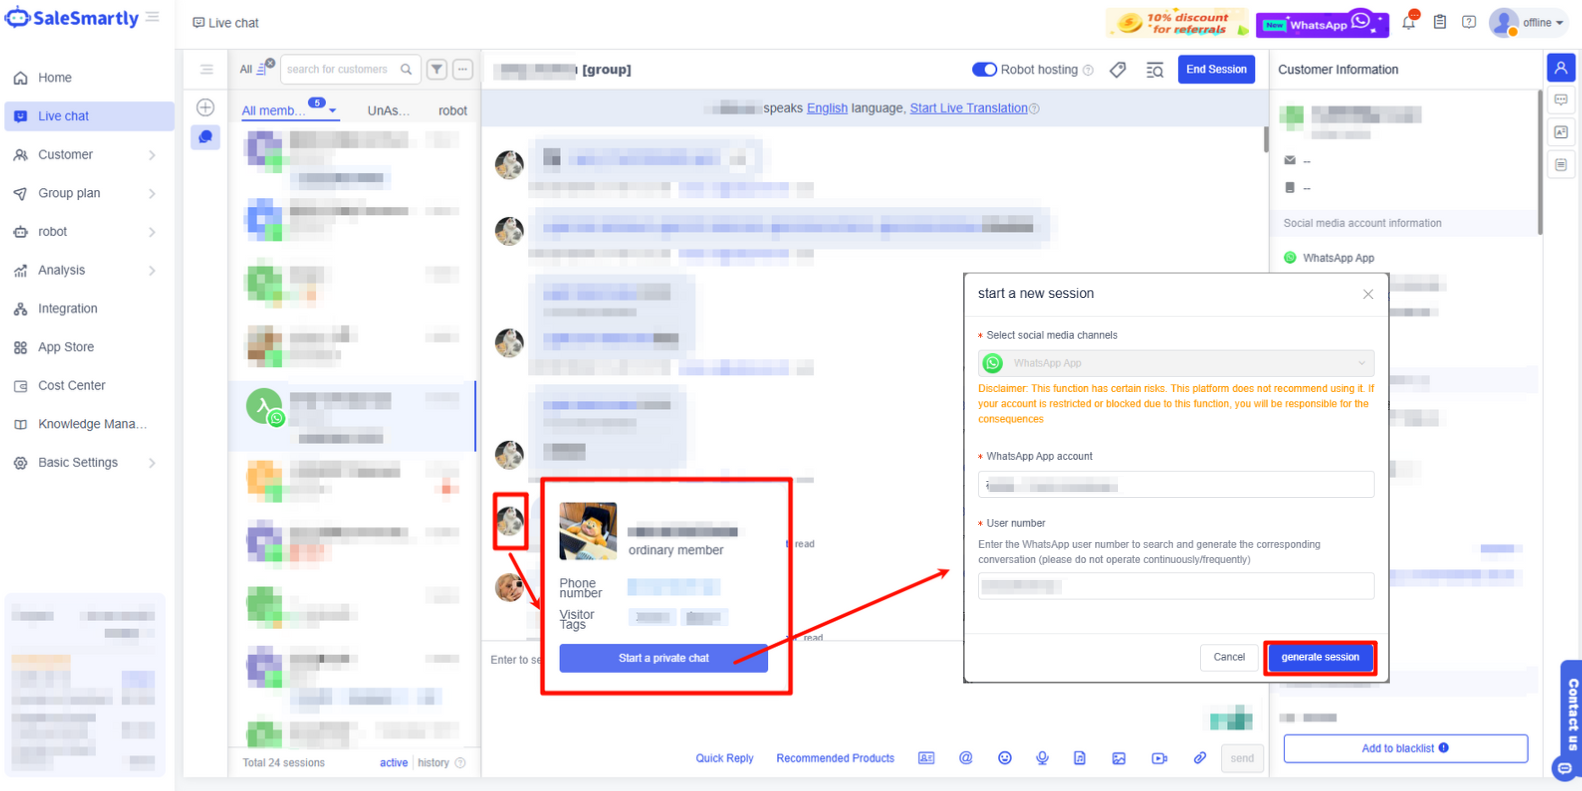Close the start a new session dialog
The width and height of the screenshot is (1582, 791).
point(1368,294)
